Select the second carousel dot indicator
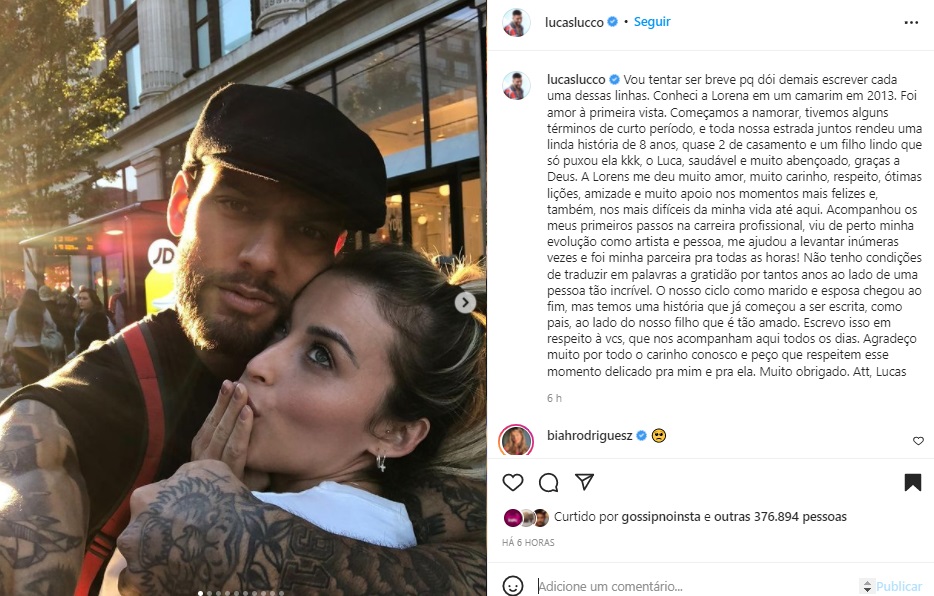Viewport: 934px width, 596px height. (210, 593)
